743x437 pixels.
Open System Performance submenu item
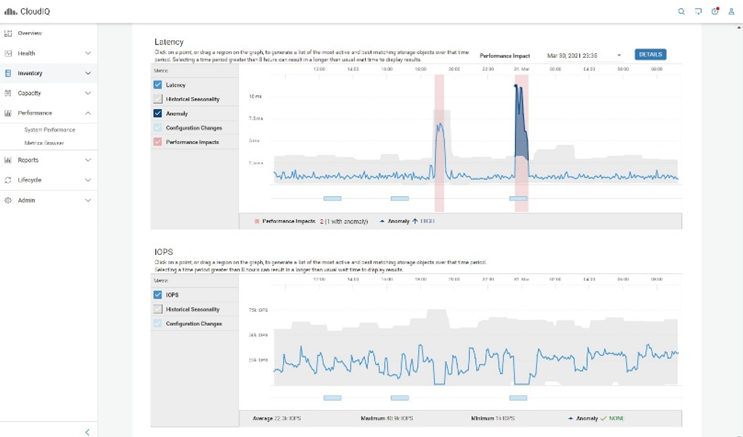click(x=50, y=130)
